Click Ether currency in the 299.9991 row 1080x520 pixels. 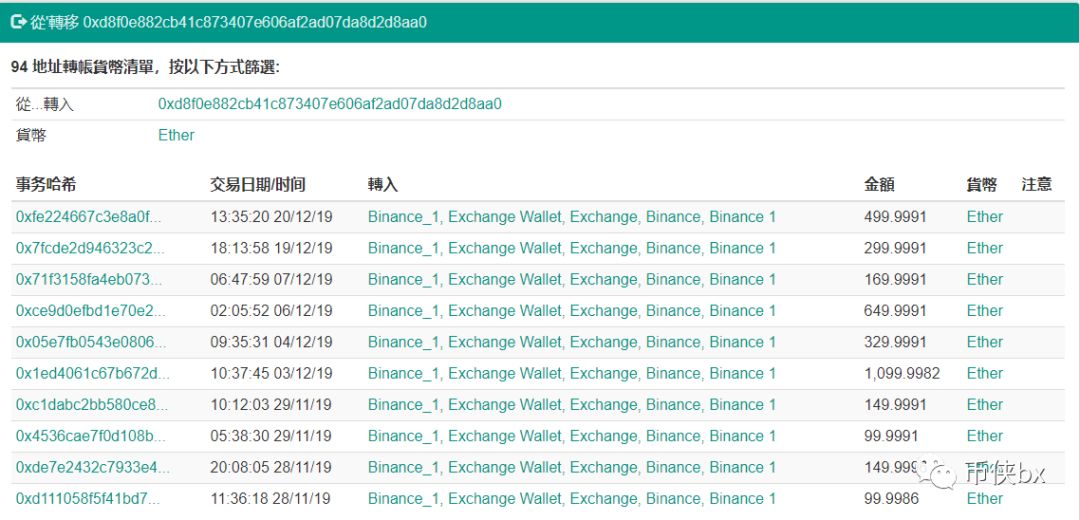985,248
